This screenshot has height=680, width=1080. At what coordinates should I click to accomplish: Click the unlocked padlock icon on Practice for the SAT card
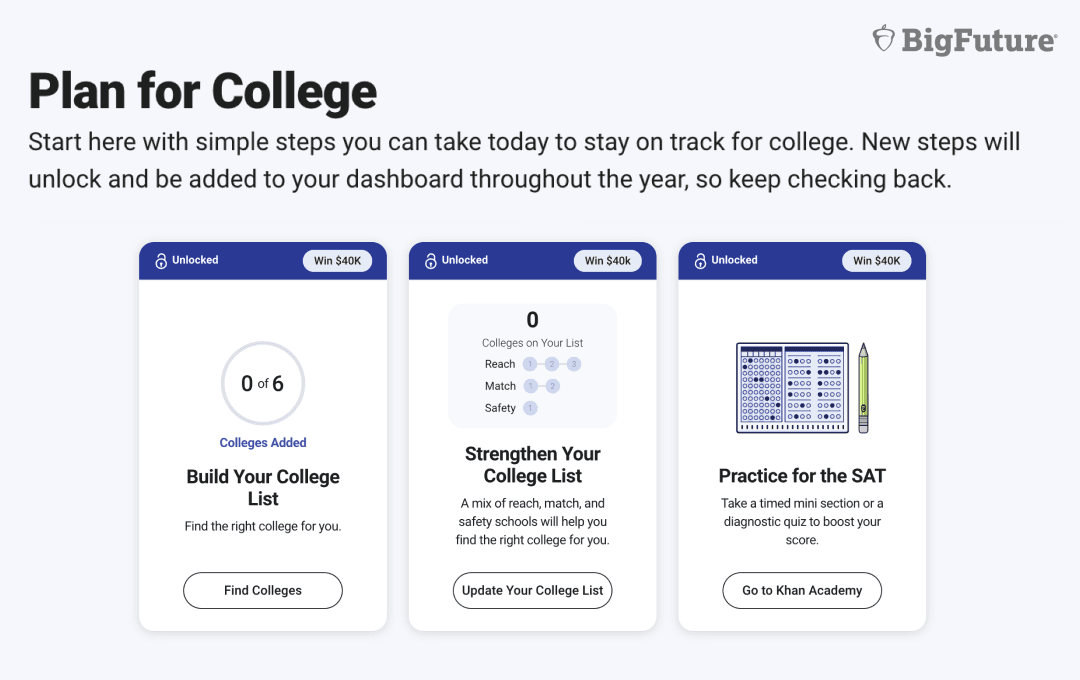(x=700, y=261)
